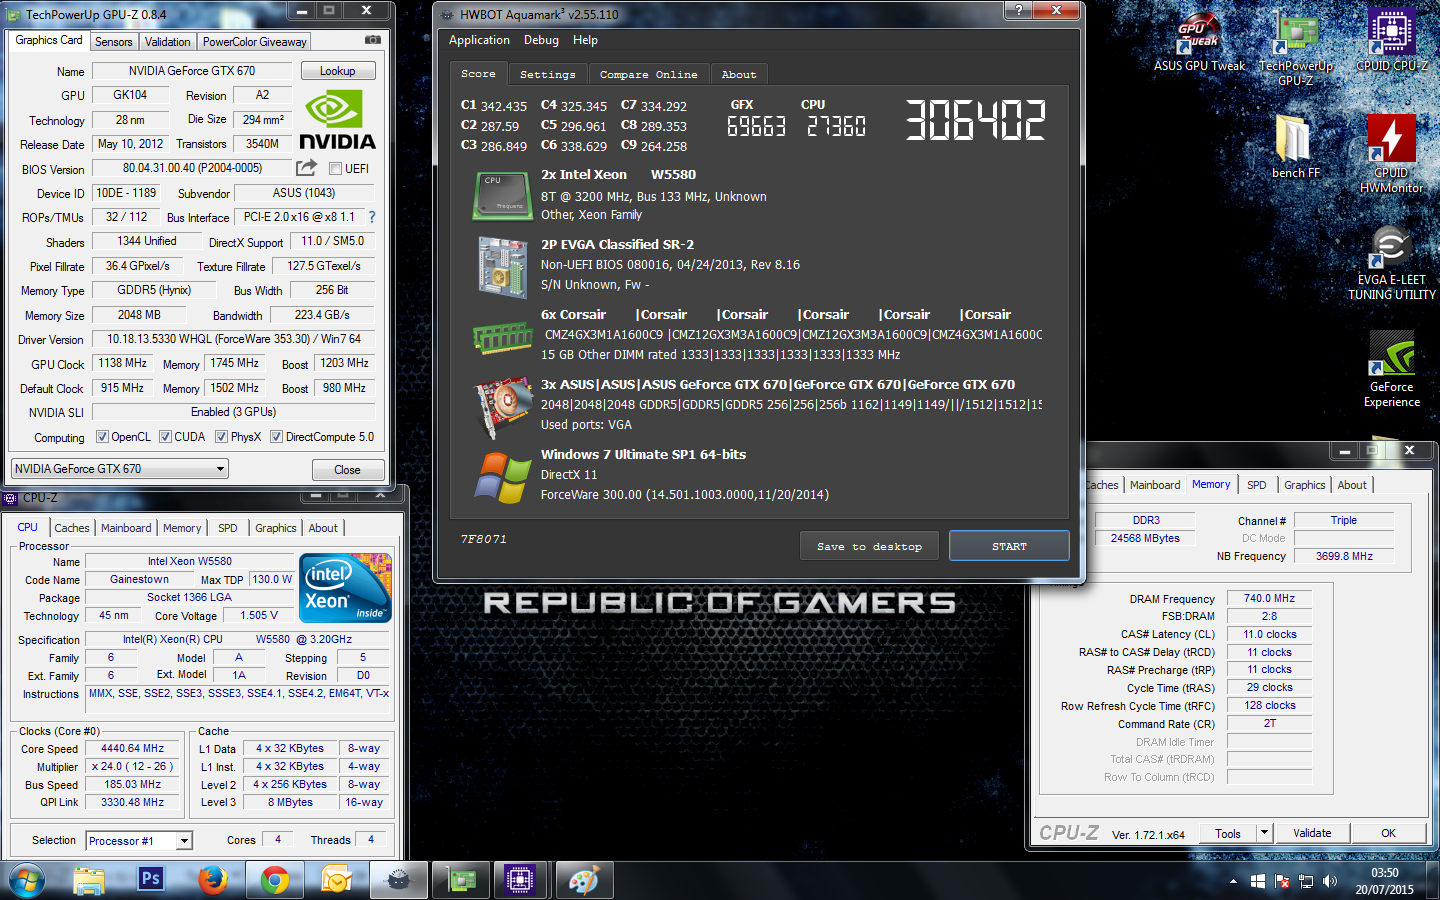Screen dimensions: 1440x900
Task: Launch Firefox from the taskbar
Action: click(212, 880)
